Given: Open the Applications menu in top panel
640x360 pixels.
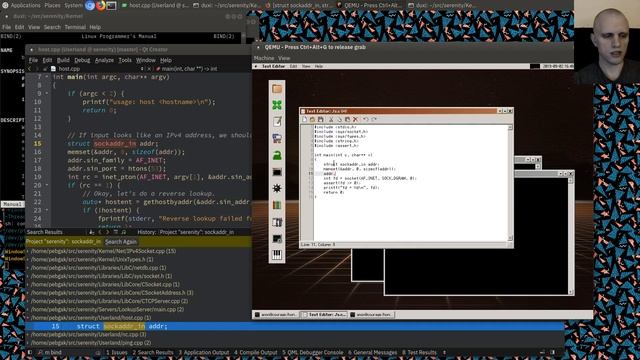Looking at the screenshot, I should [x=22, y=5].
